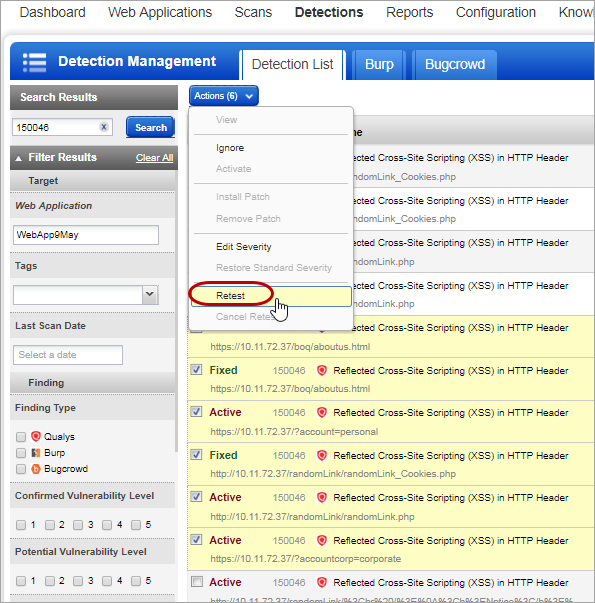This screenshot has width=595, height=603.
Task: Click Qualys icon on Active ?accountcorp=corporate row
Action: click(322, 540)
